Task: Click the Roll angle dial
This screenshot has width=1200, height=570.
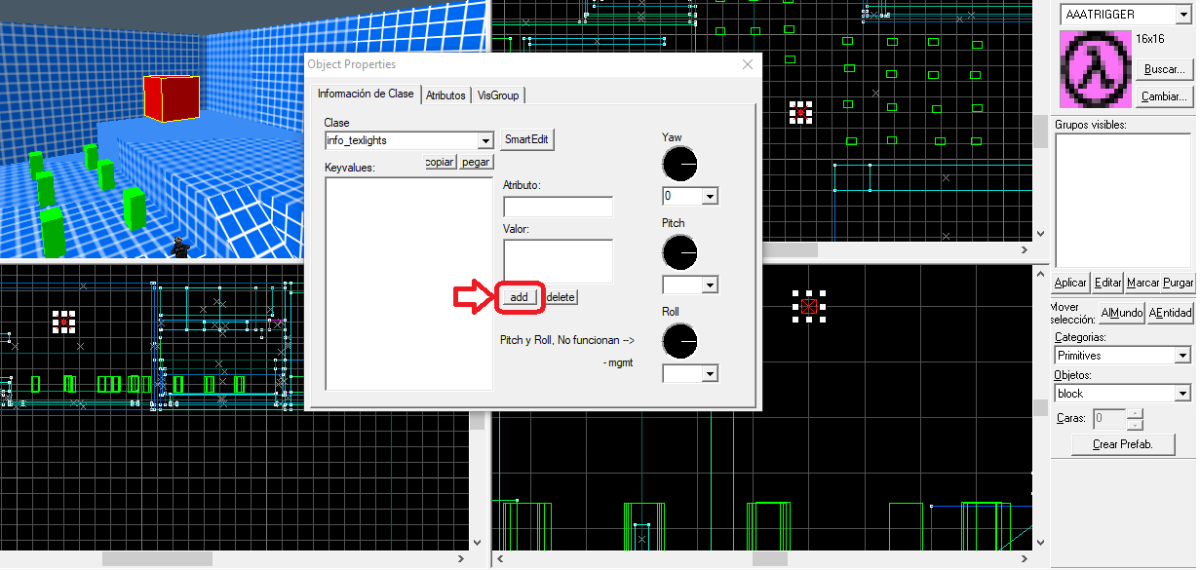Action: click(x=679, y=340)
